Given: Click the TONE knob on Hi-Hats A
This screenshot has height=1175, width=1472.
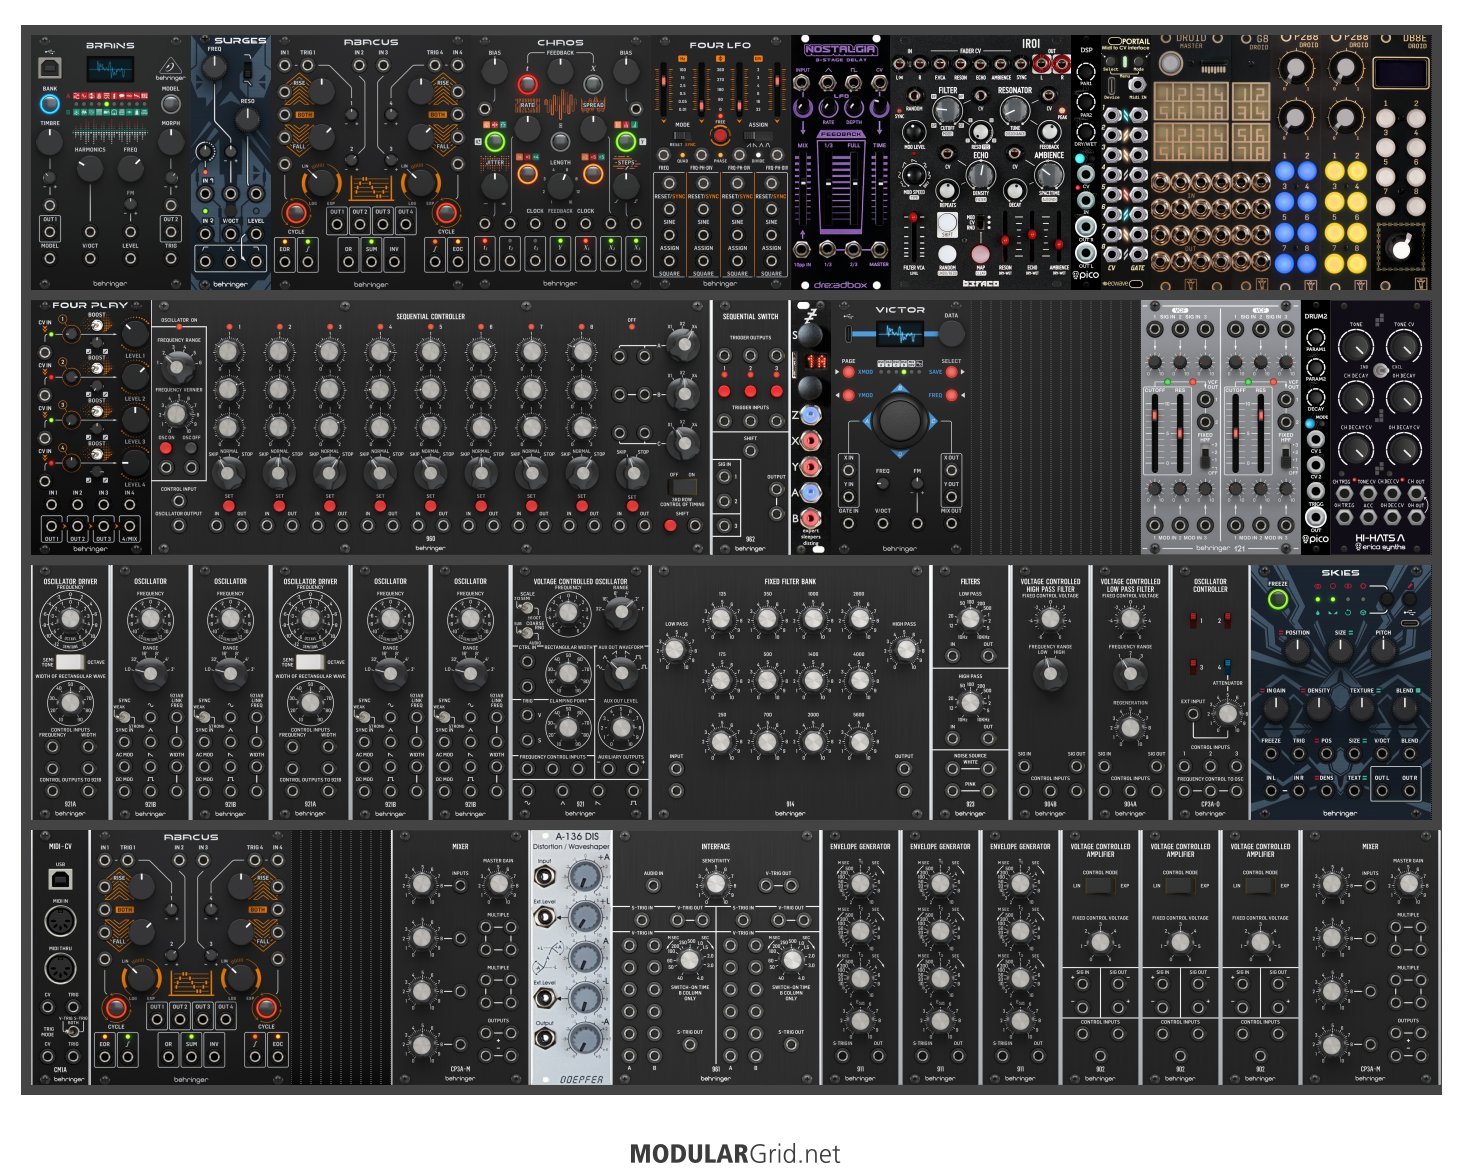Looking at the screenshot, I should (1356, 347).
